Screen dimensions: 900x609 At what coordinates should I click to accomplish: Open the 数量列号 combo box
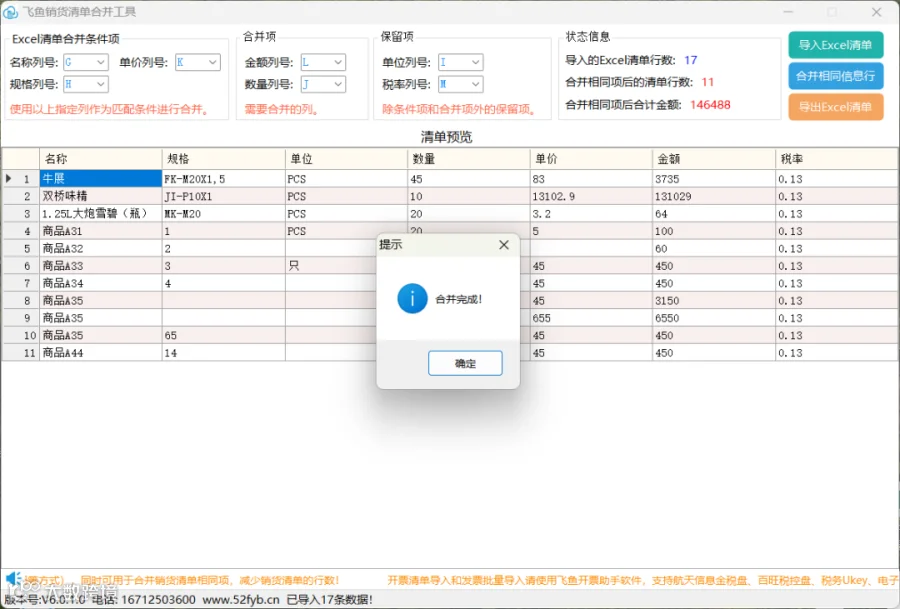[x=323, y=84]
